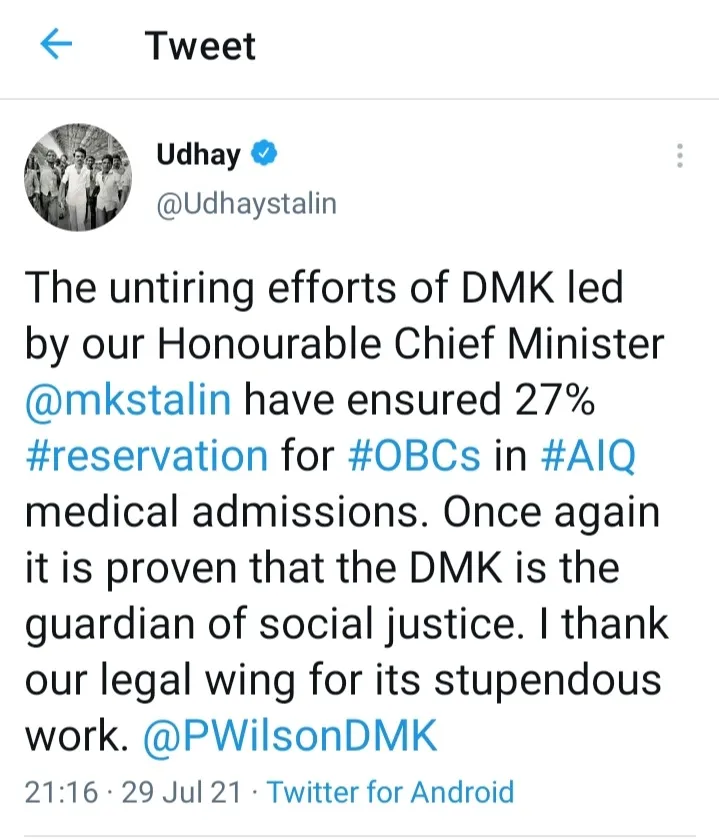Go back using the blue arrow
719x840 pixels.
pyautogui.click(x=56, y=44)
